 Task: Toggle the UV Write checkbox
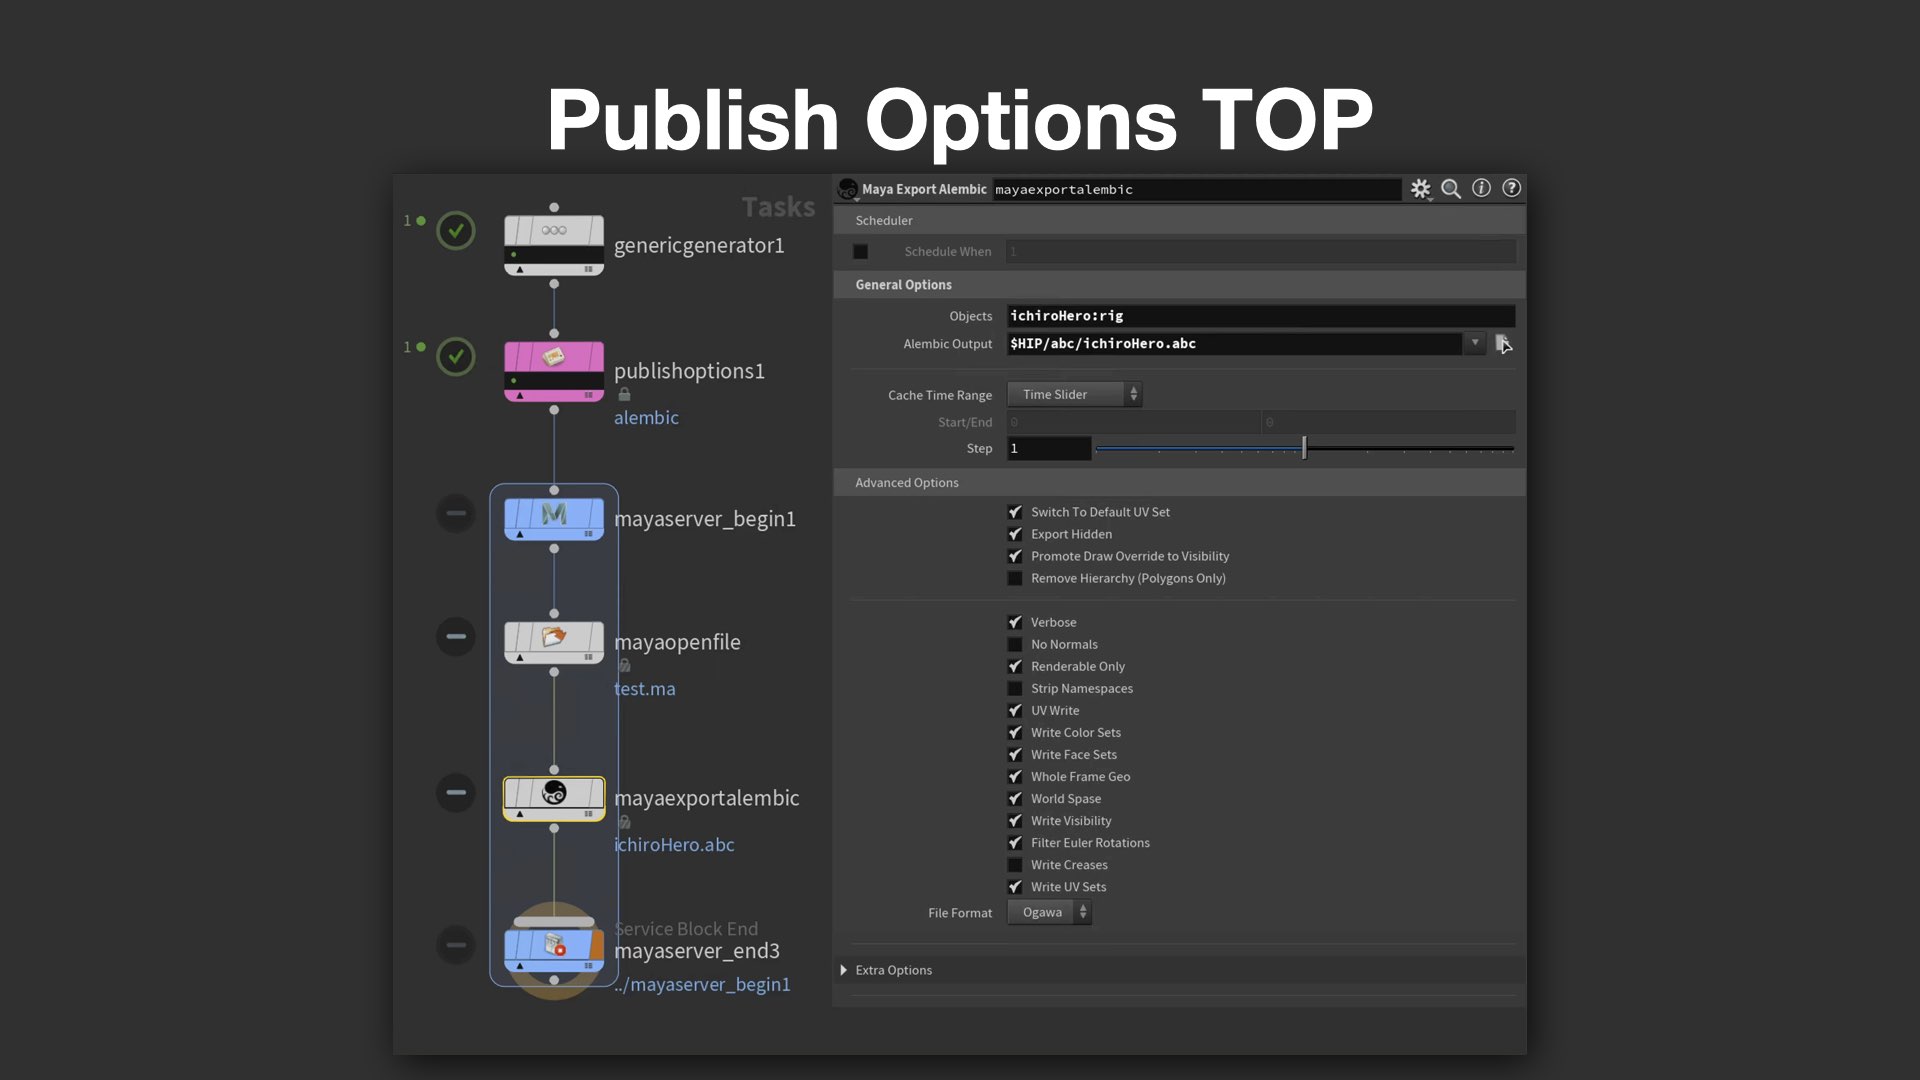point(1015,710)
